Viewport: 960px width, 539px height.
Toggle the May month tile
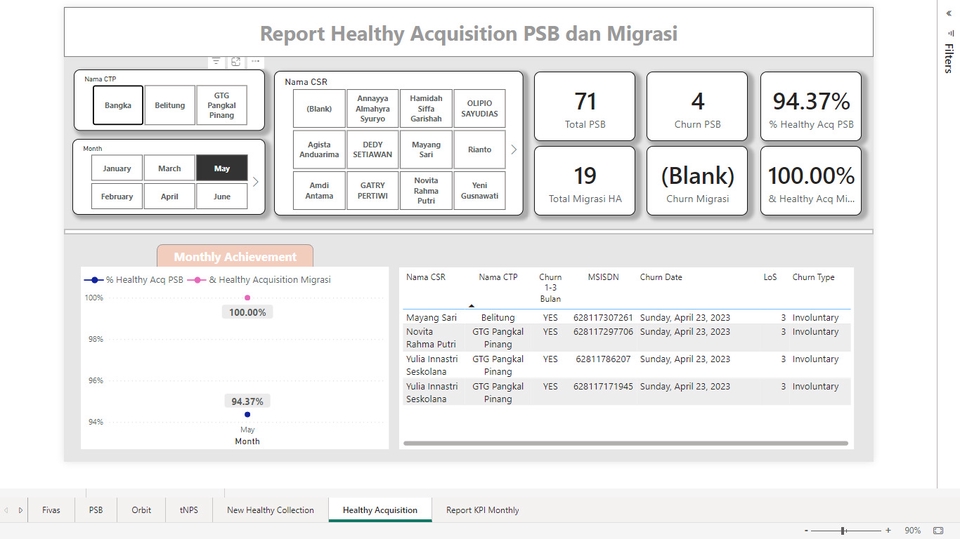tap(222, 168)
